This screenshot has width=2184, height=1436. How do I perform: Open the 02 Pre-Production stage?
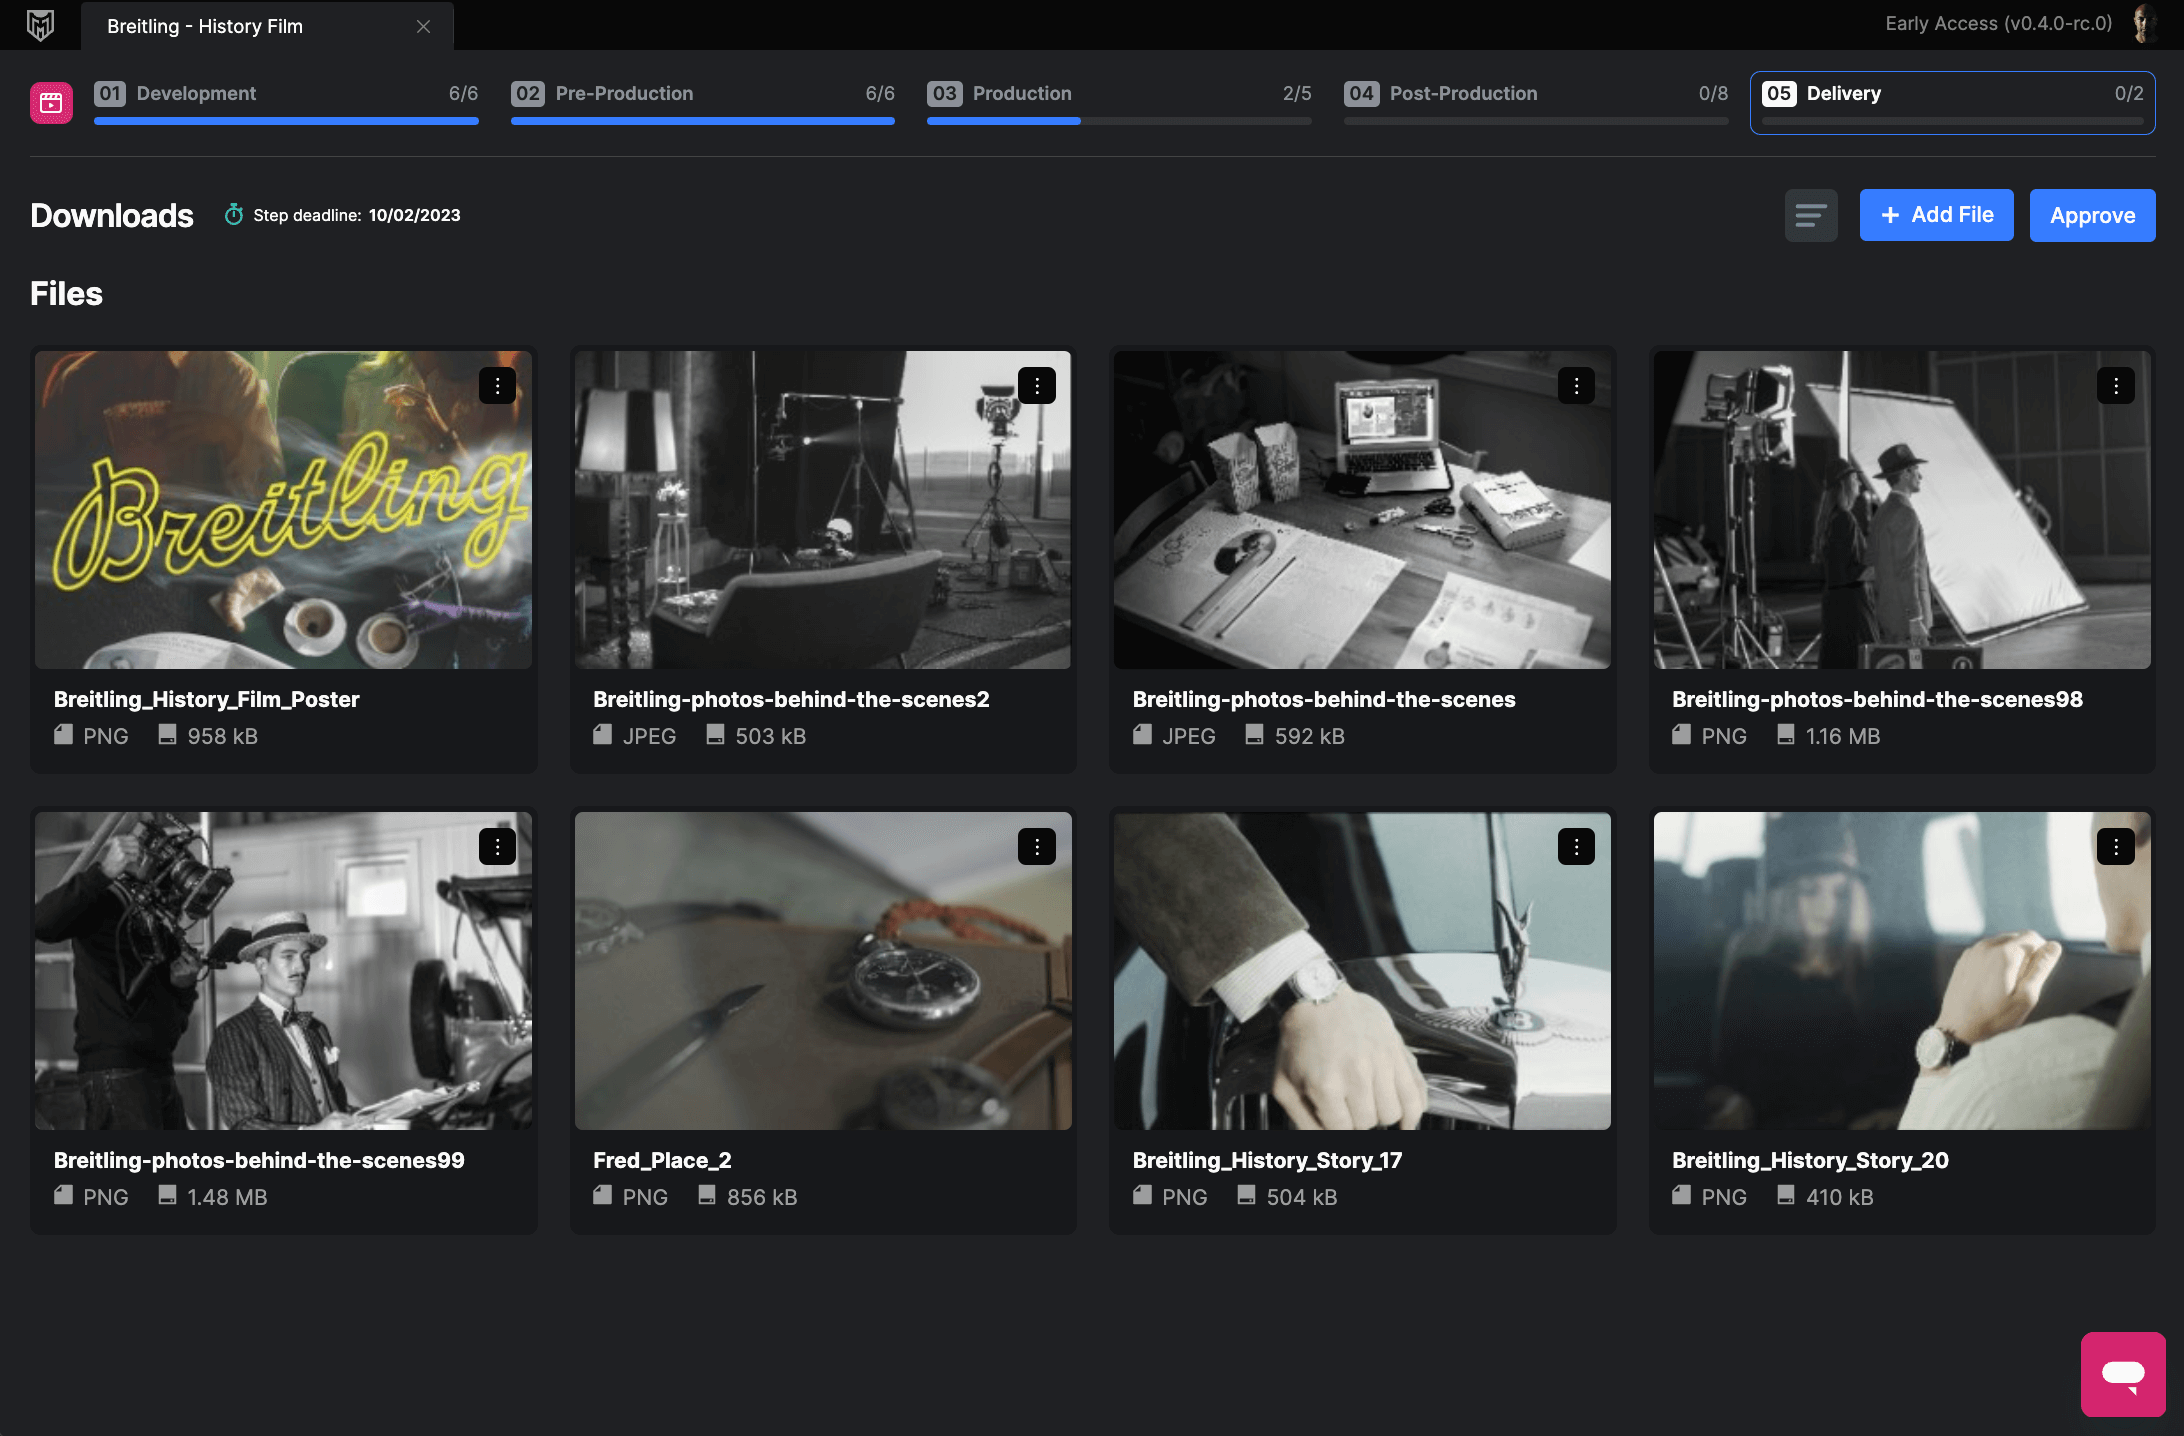[702, 102]
